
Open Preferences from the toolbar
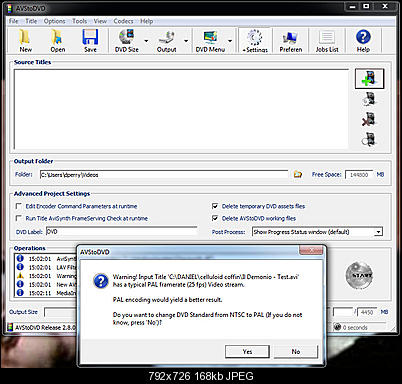[x=291, y=41]
